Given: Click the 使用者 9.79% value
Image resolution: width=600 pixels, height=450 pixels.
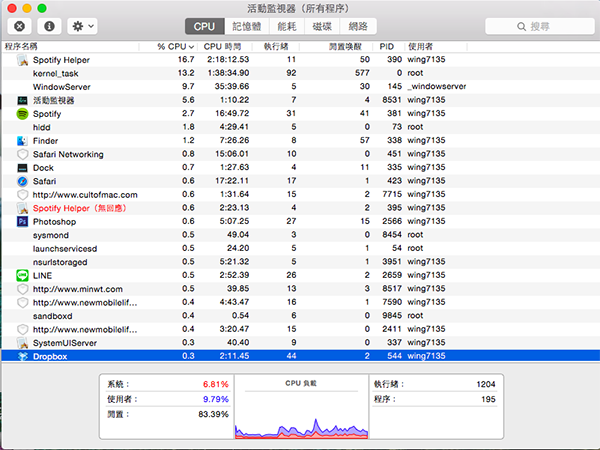Looking at the screenshot, I should coord(215,399).
